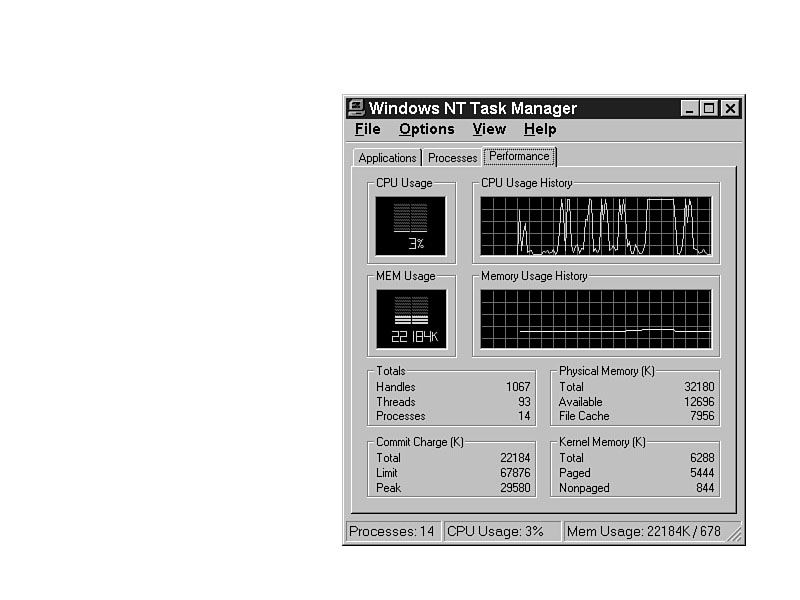Screen dimensions: 800x600
Task: Open the File menu
Action: [367, 129]
